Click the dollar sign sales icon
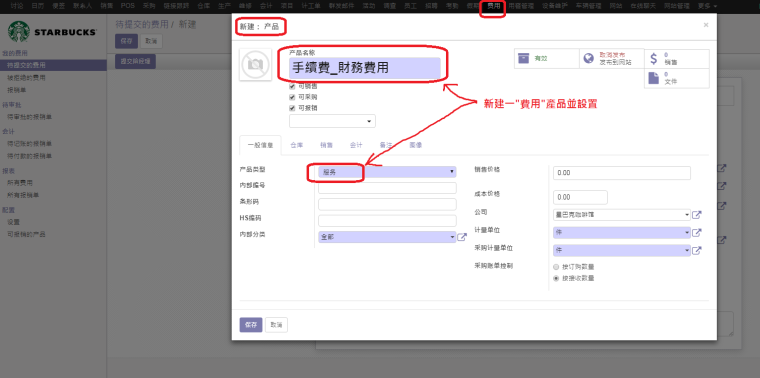Screen dimensions: 760x378 pyautogui.click(x=653, y=59)
